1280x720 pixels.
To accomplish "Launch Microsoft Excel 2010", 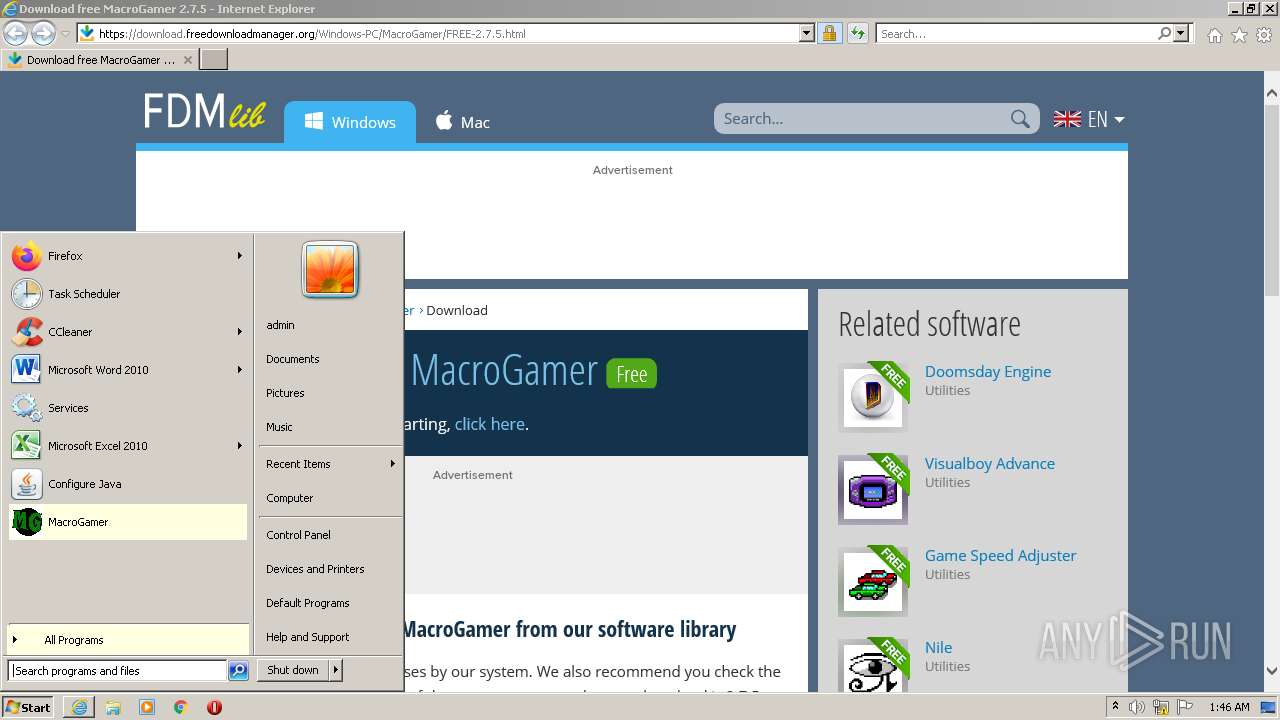I will click(127, 446).
